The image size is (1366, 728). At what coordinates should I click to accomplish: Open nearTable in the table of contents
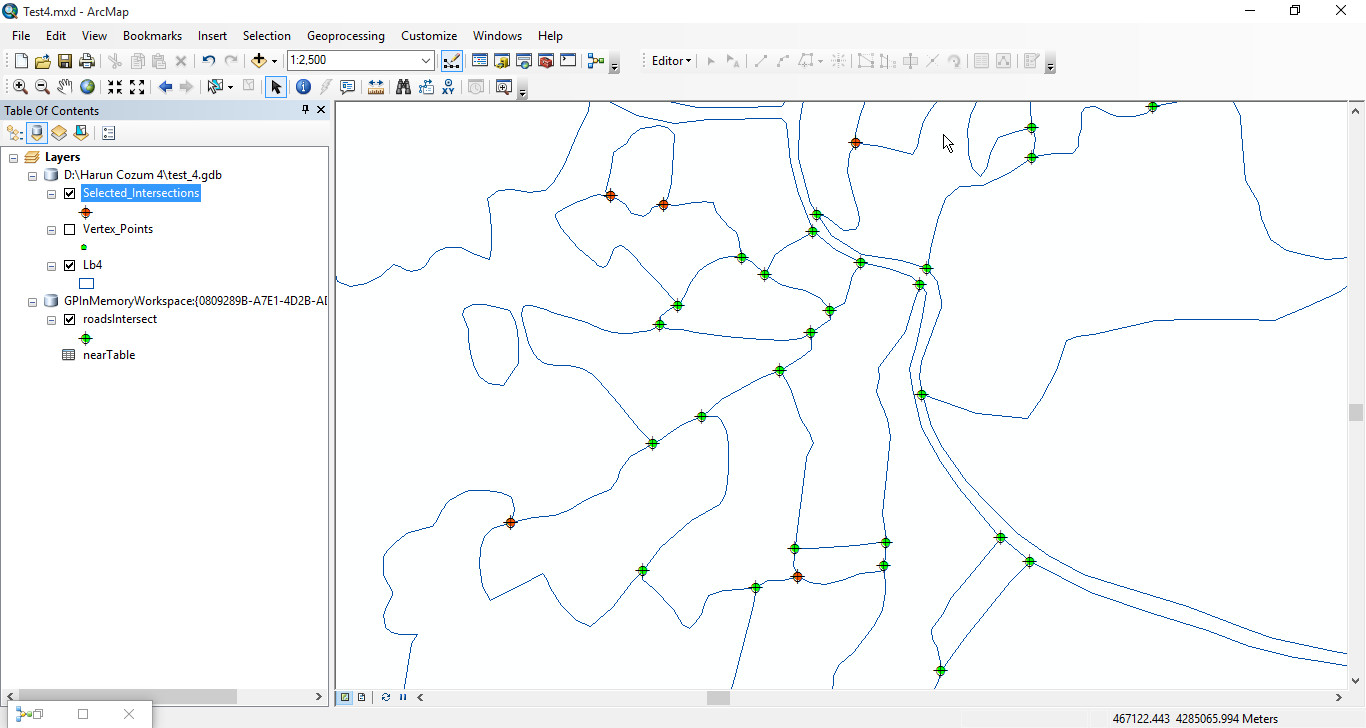[108, 355]
